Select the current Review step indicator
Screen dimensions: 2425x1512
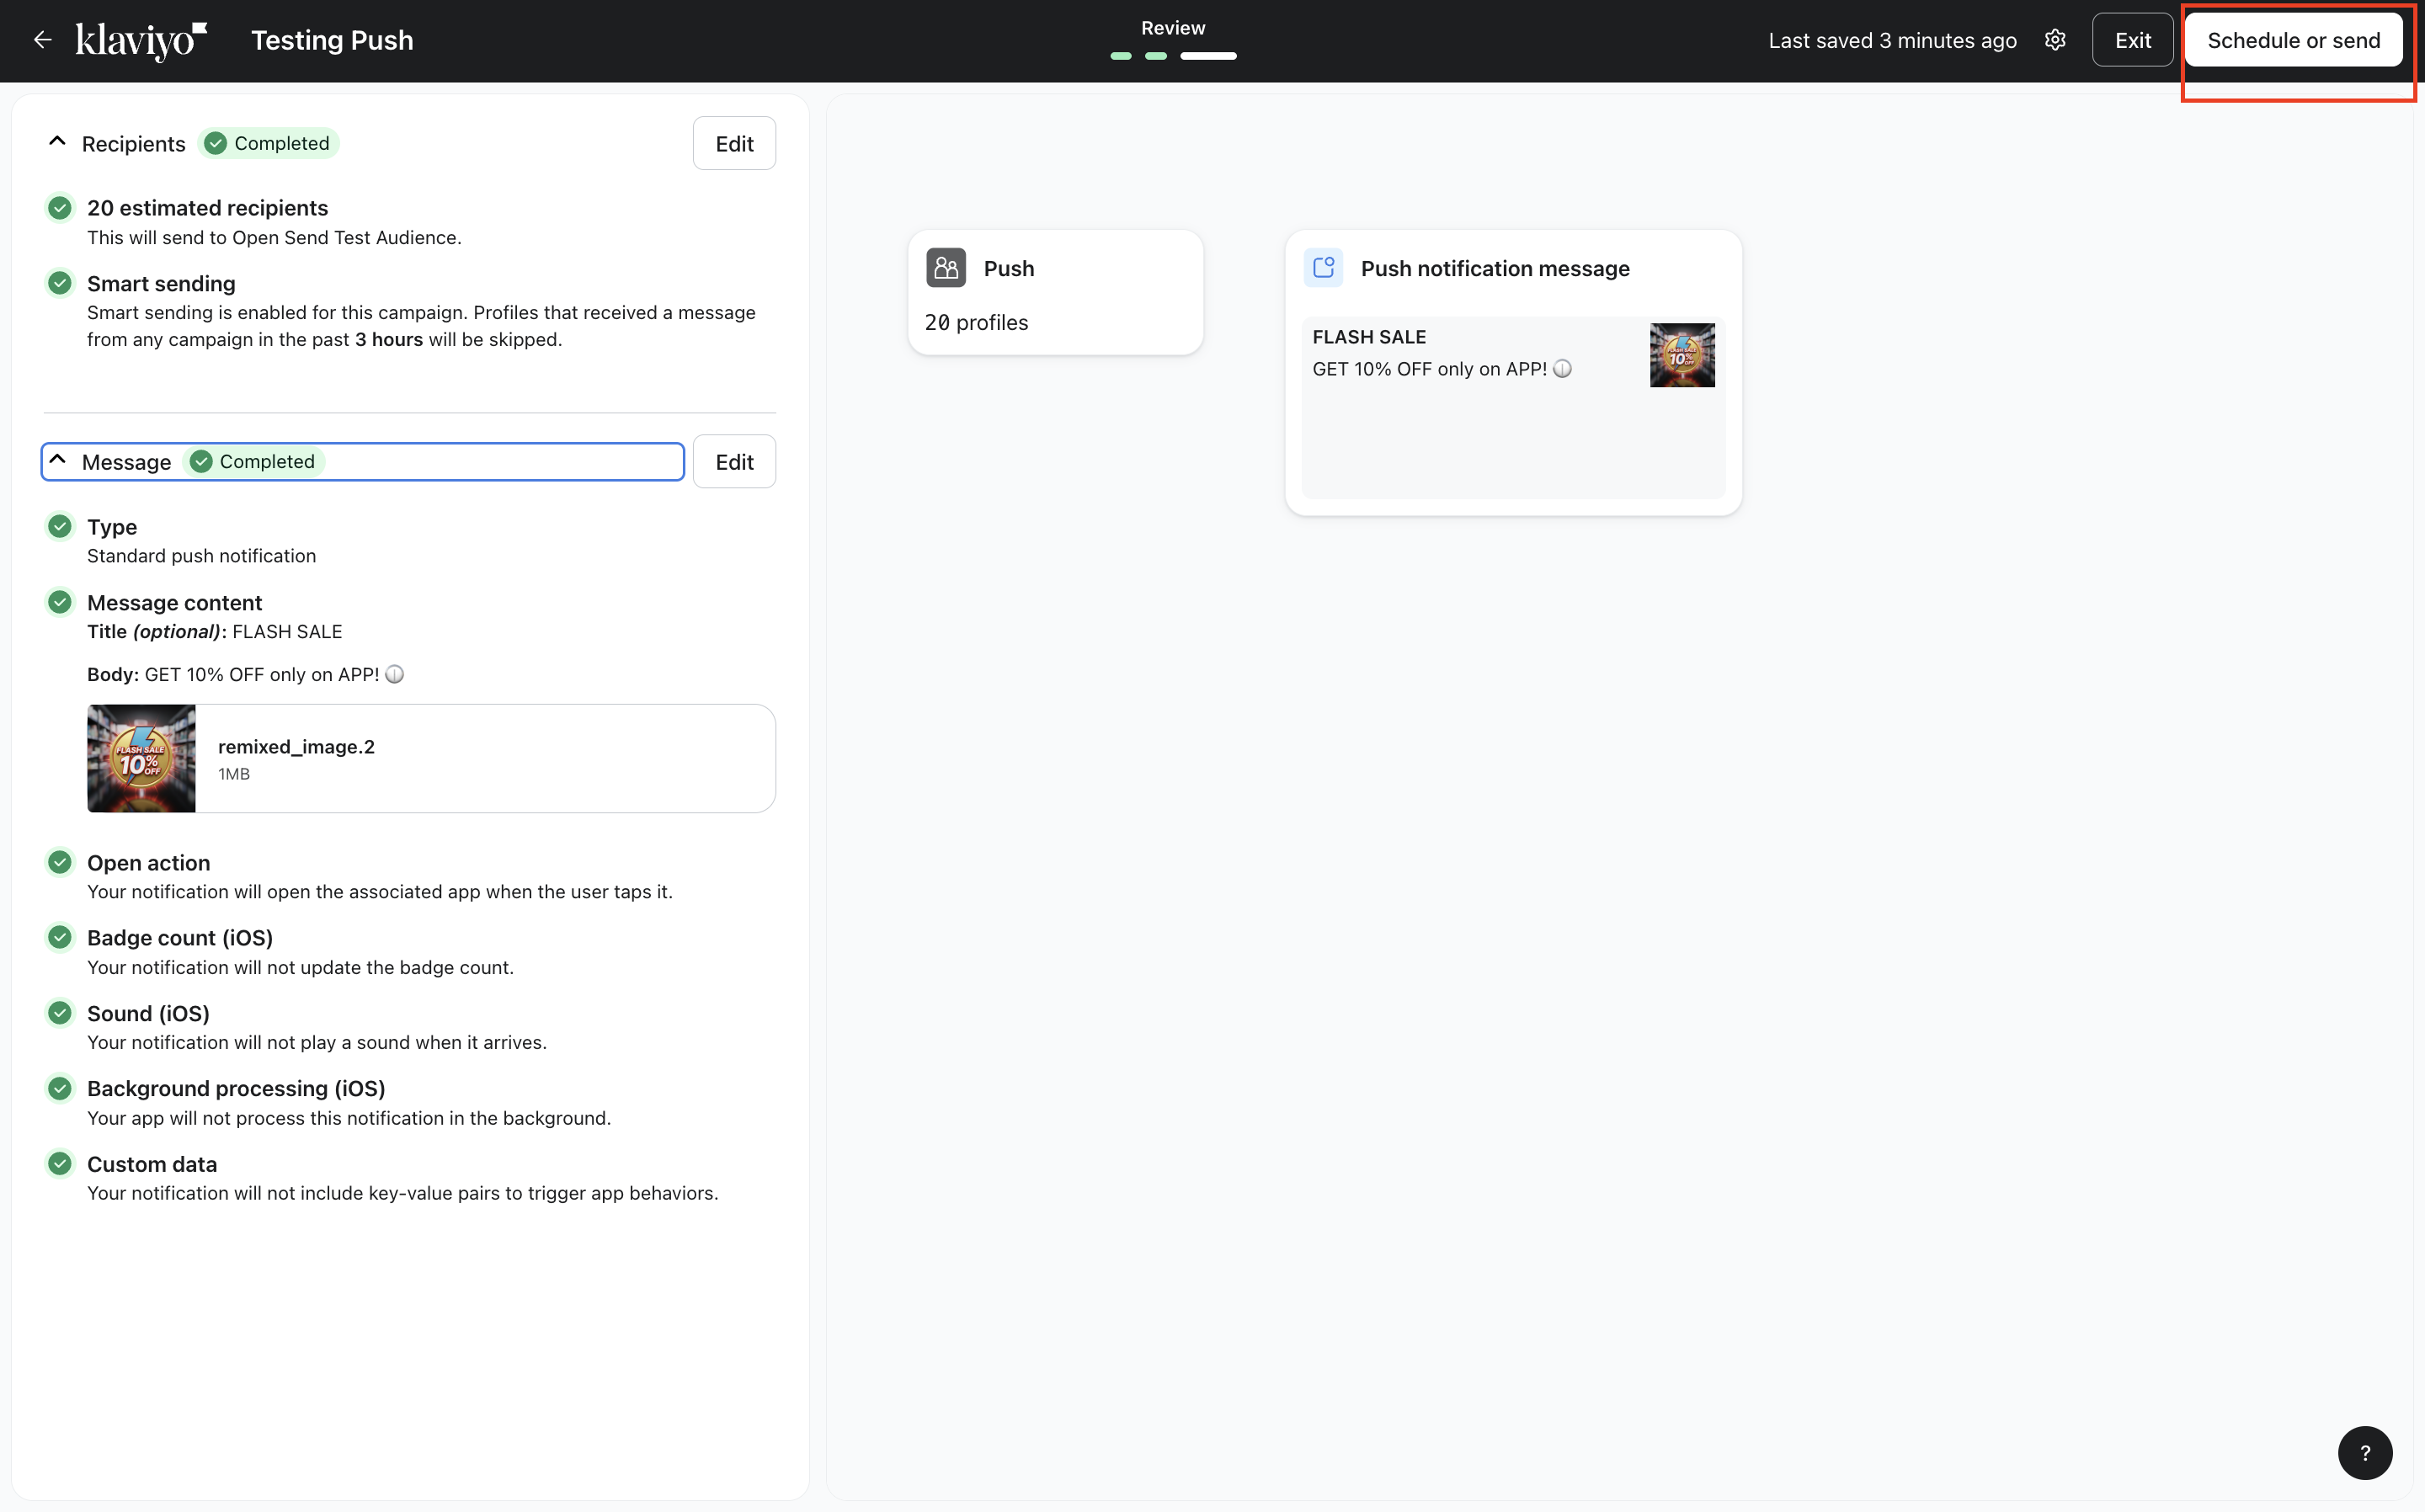[x=1208, y=56]
